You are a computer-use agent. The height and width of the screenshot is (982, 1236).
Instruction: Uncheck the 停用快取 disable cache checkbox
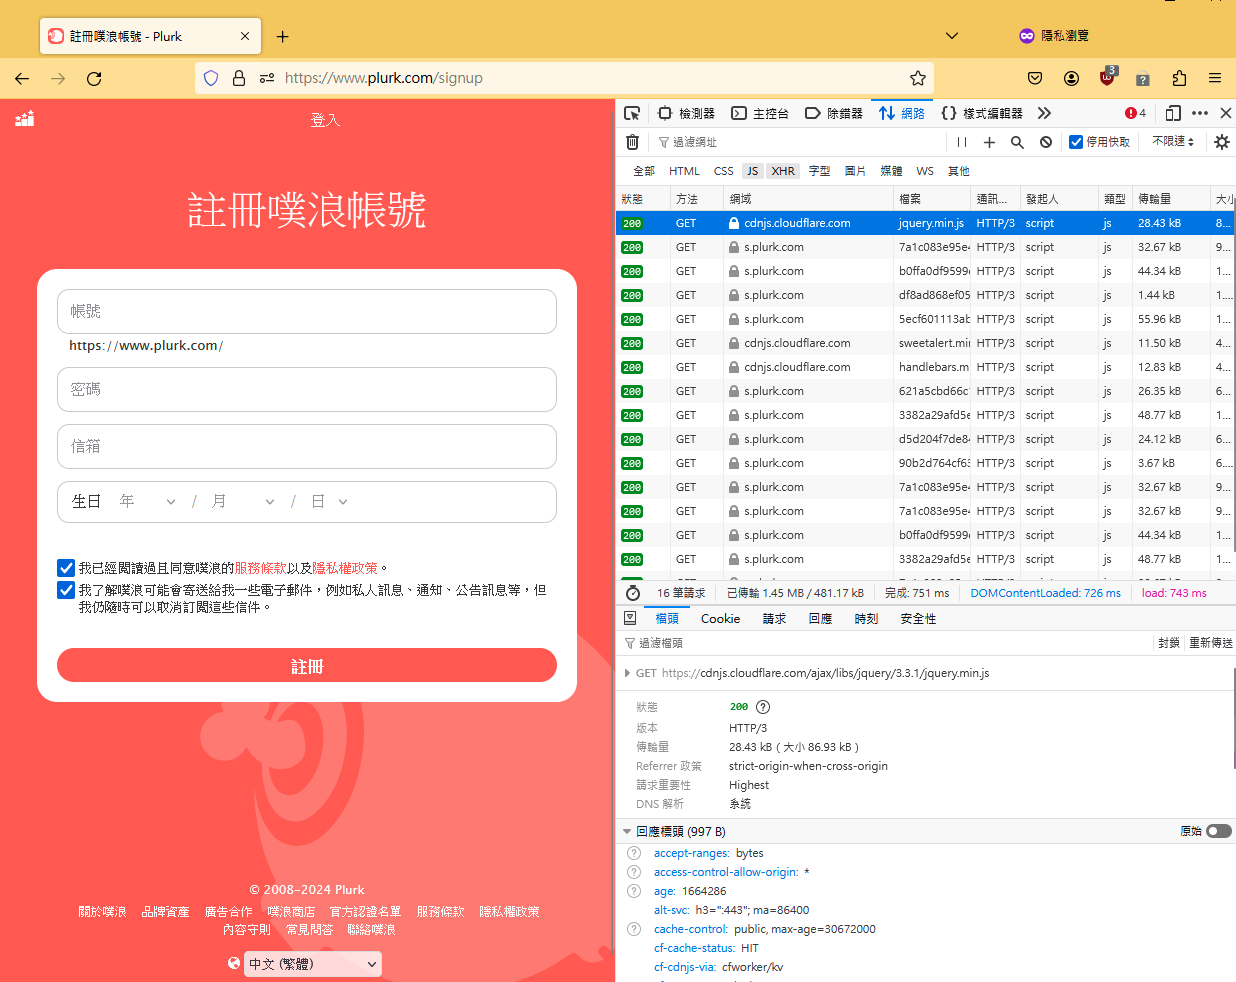pos(1076,142)
